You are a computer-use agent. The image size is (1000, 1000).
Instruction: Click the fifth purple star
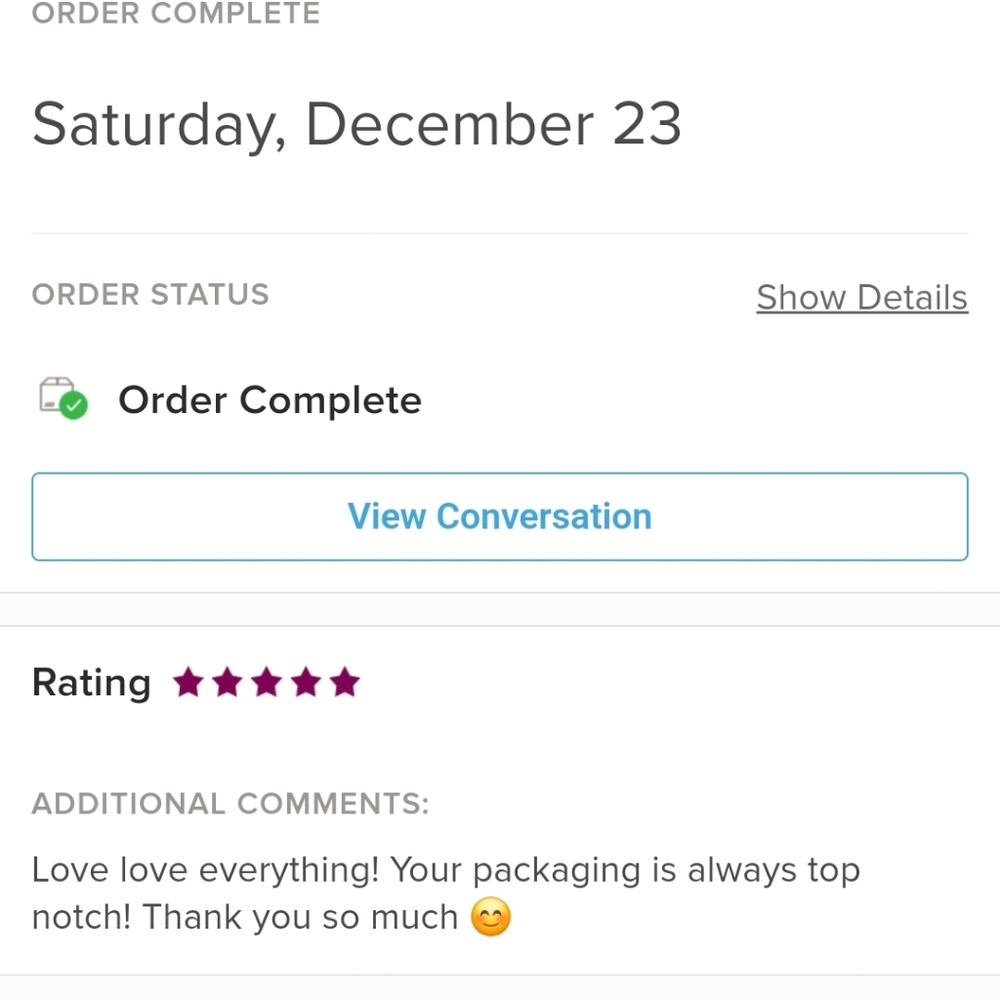[x=345, y=682]
